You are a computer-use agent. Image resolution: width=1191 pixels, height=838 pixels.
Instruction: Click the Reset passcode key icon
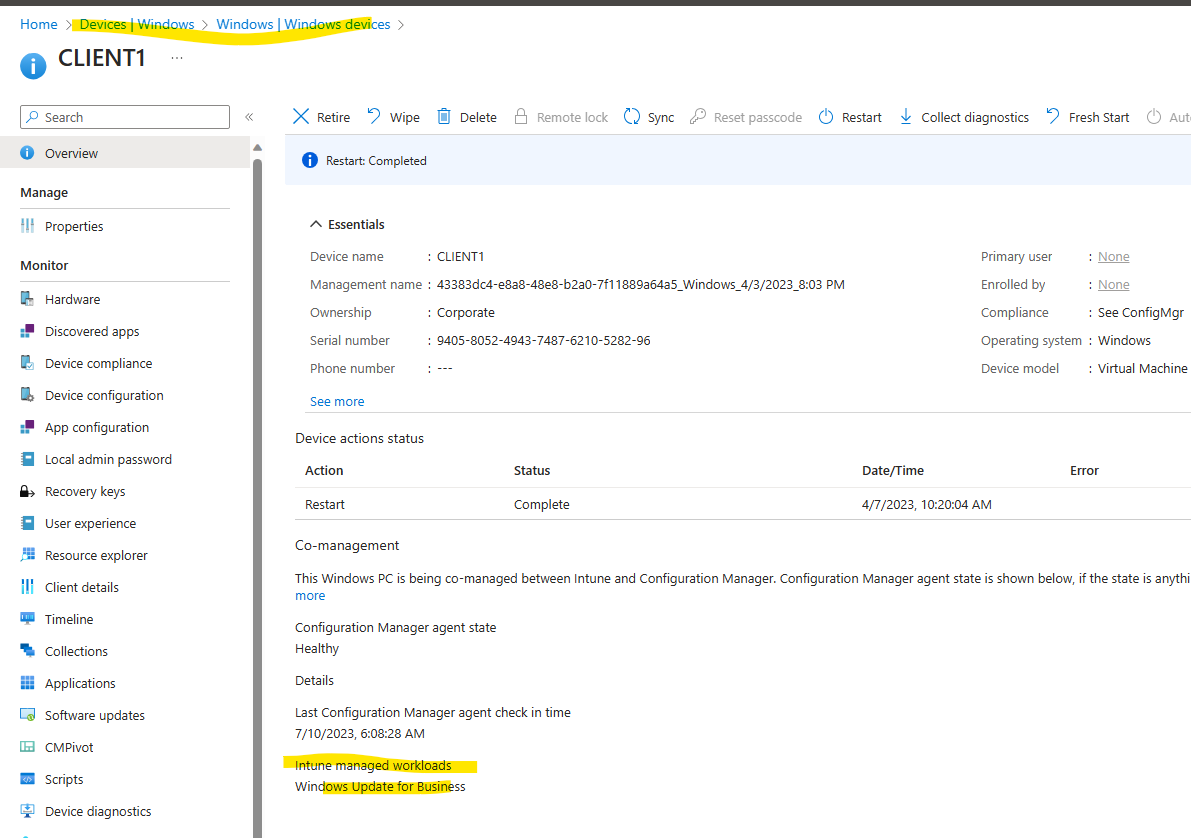[x=697, y=116]
